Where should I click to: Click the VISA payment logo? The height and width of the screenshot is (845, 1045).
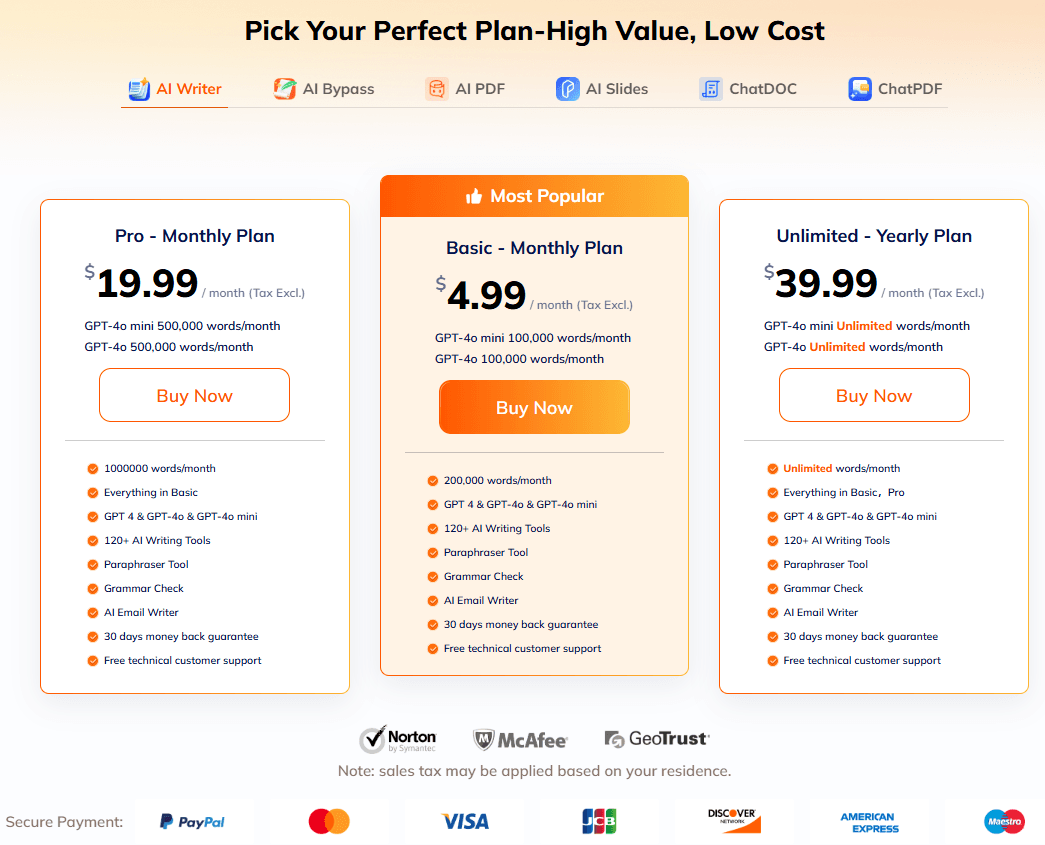(x=465, y=822)
